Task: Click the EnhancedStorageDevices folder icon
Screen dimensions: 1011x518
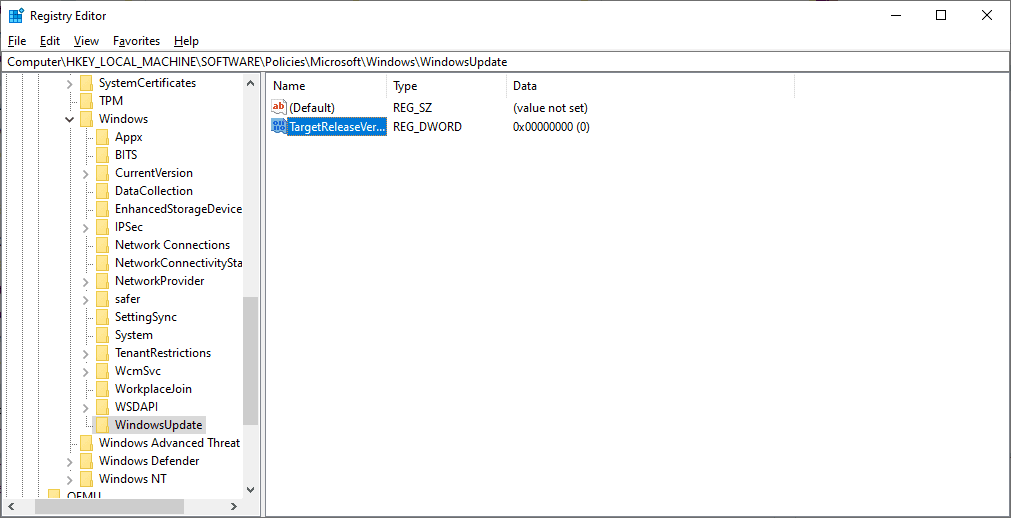Action: pyautogui.click(x=103, y=209)
